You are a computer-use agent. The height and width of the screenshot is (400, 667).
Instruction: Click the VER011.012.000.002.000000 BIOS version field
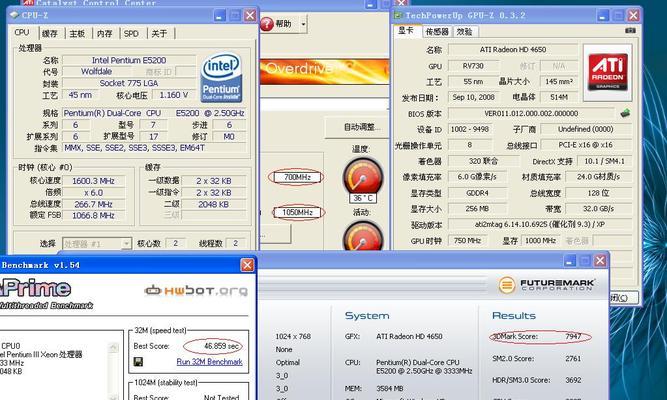pos(531,114)
